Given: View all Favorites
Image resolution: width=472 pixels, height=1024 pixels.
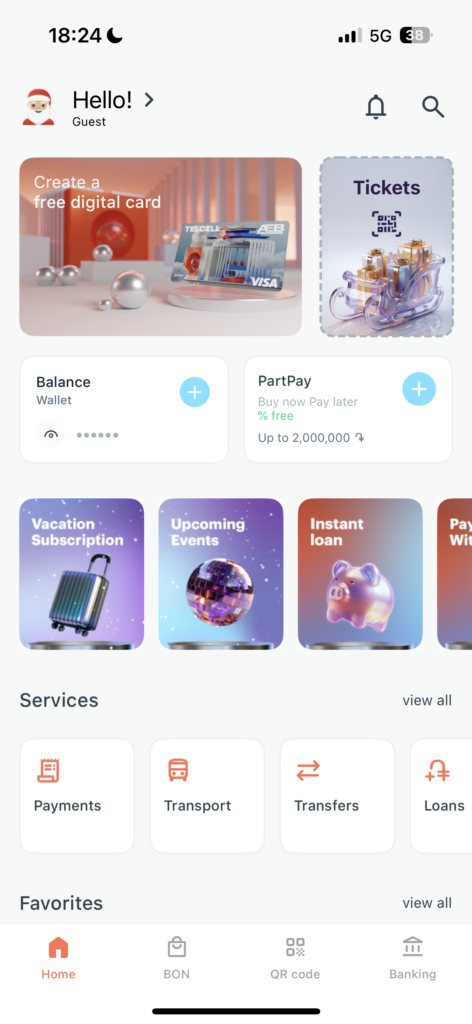Looking at the screenshot, I should pyautogui.click(x=427, y=903).
